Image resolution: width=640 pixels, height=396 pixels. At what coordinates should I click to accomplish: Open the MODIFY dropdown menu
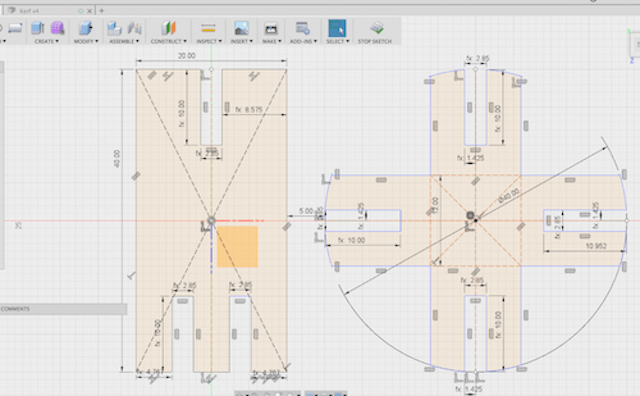pos(86,41)
